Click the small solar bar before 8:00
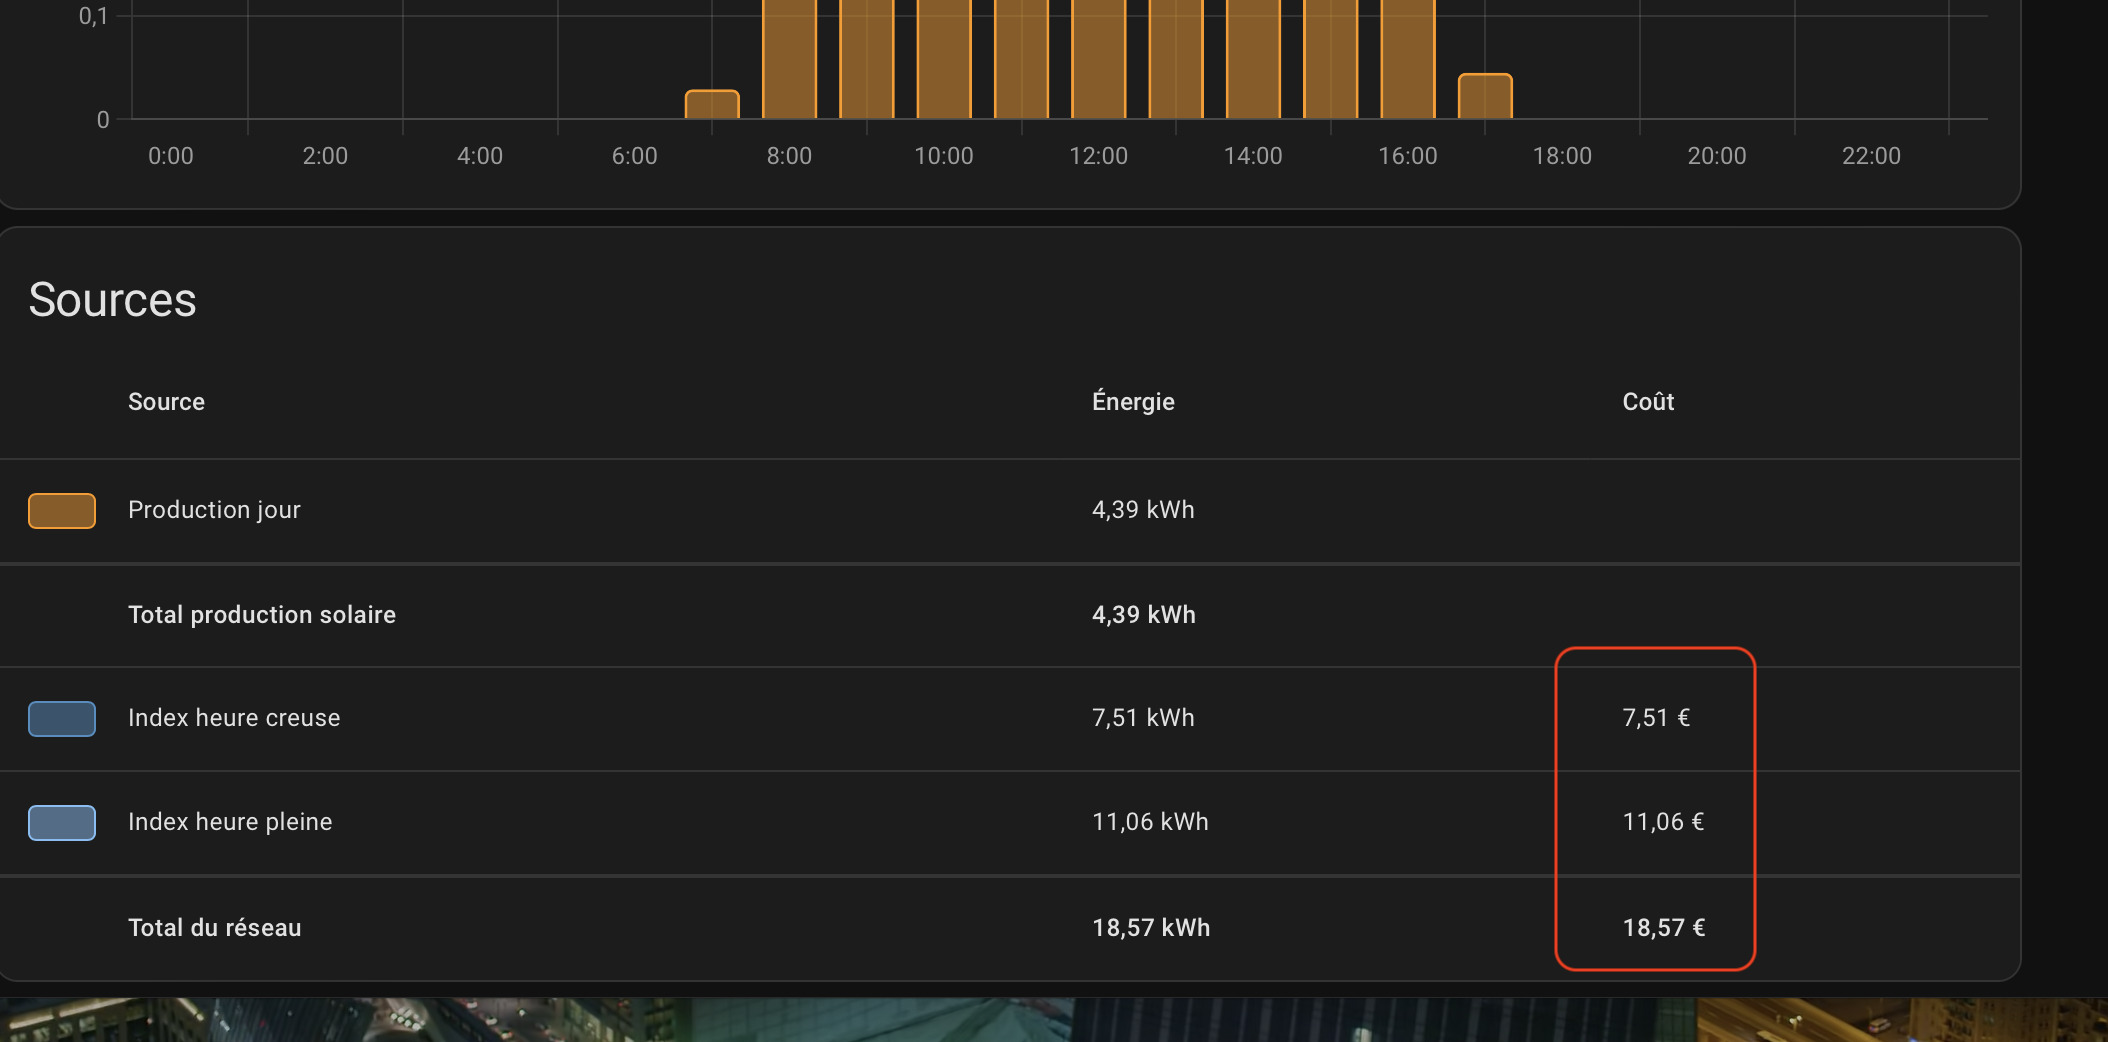 click(712, 105)
